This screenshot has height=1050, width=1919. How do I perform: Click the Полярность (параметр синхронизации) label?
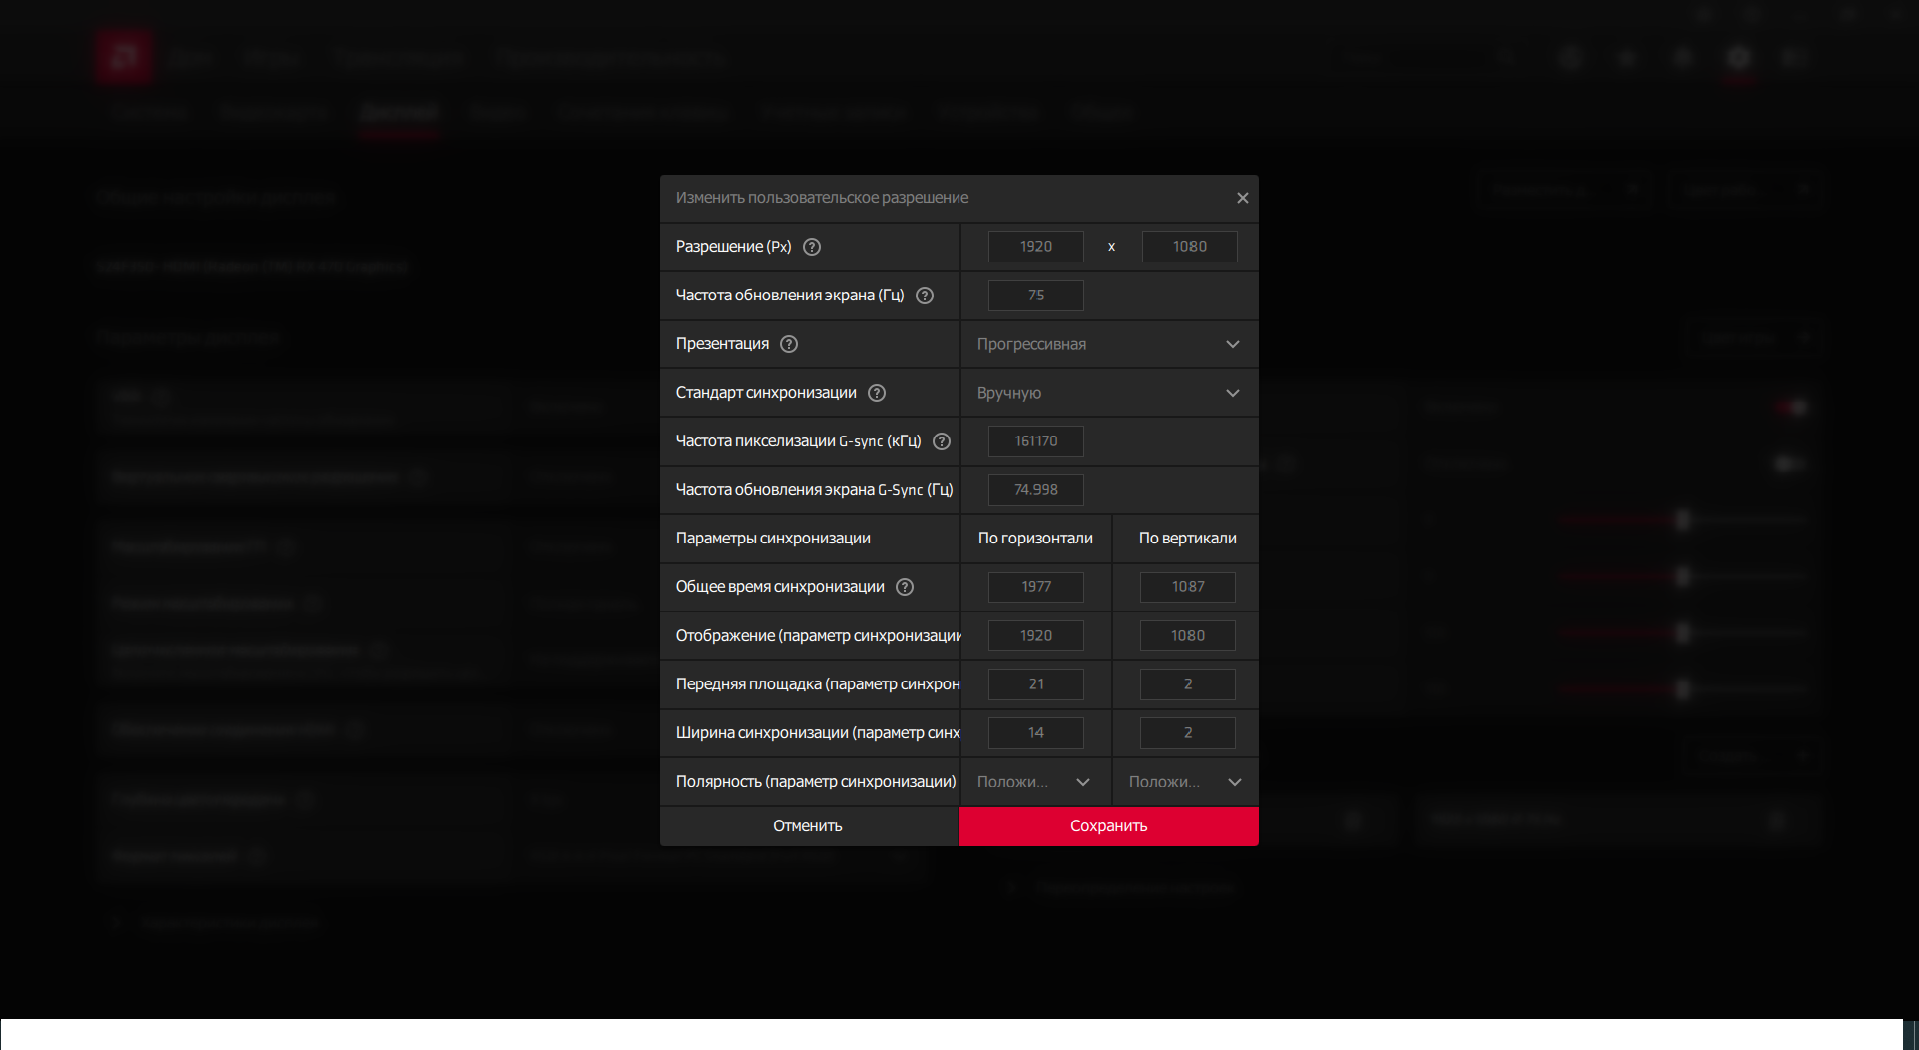(816, 782)
